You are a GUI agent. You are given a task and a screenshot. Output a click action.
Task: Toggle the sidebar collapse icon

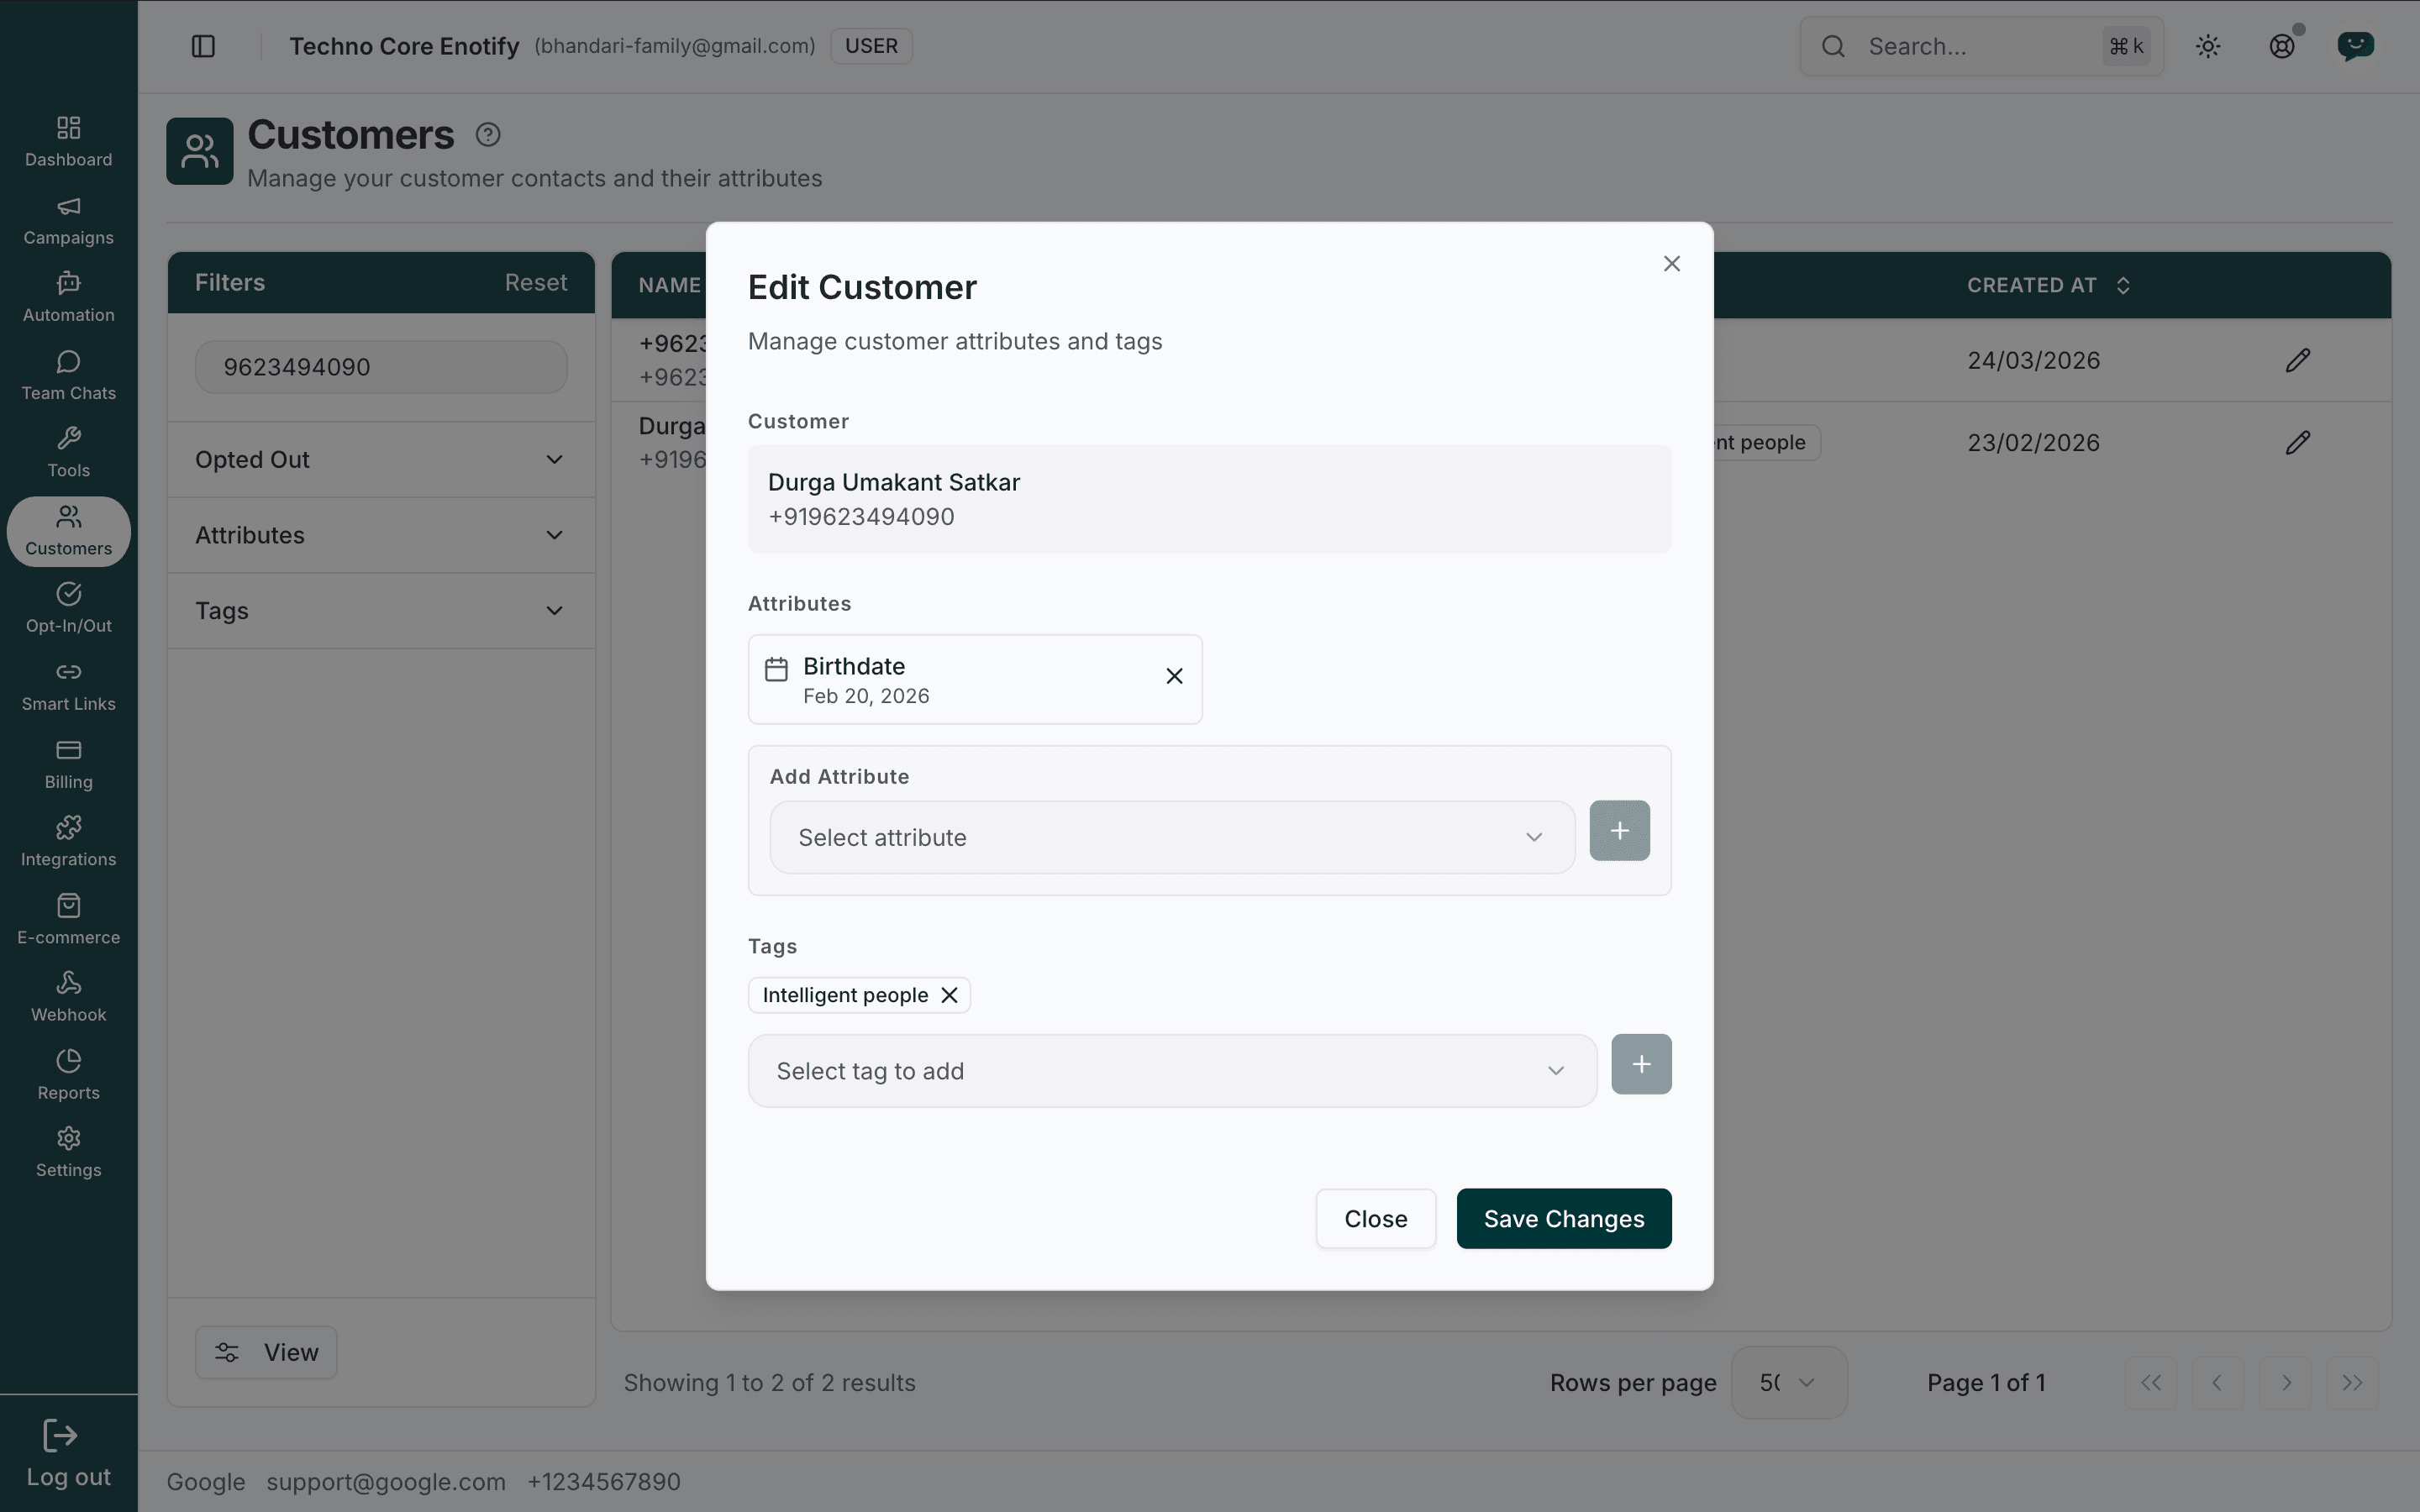pos(203,46)
